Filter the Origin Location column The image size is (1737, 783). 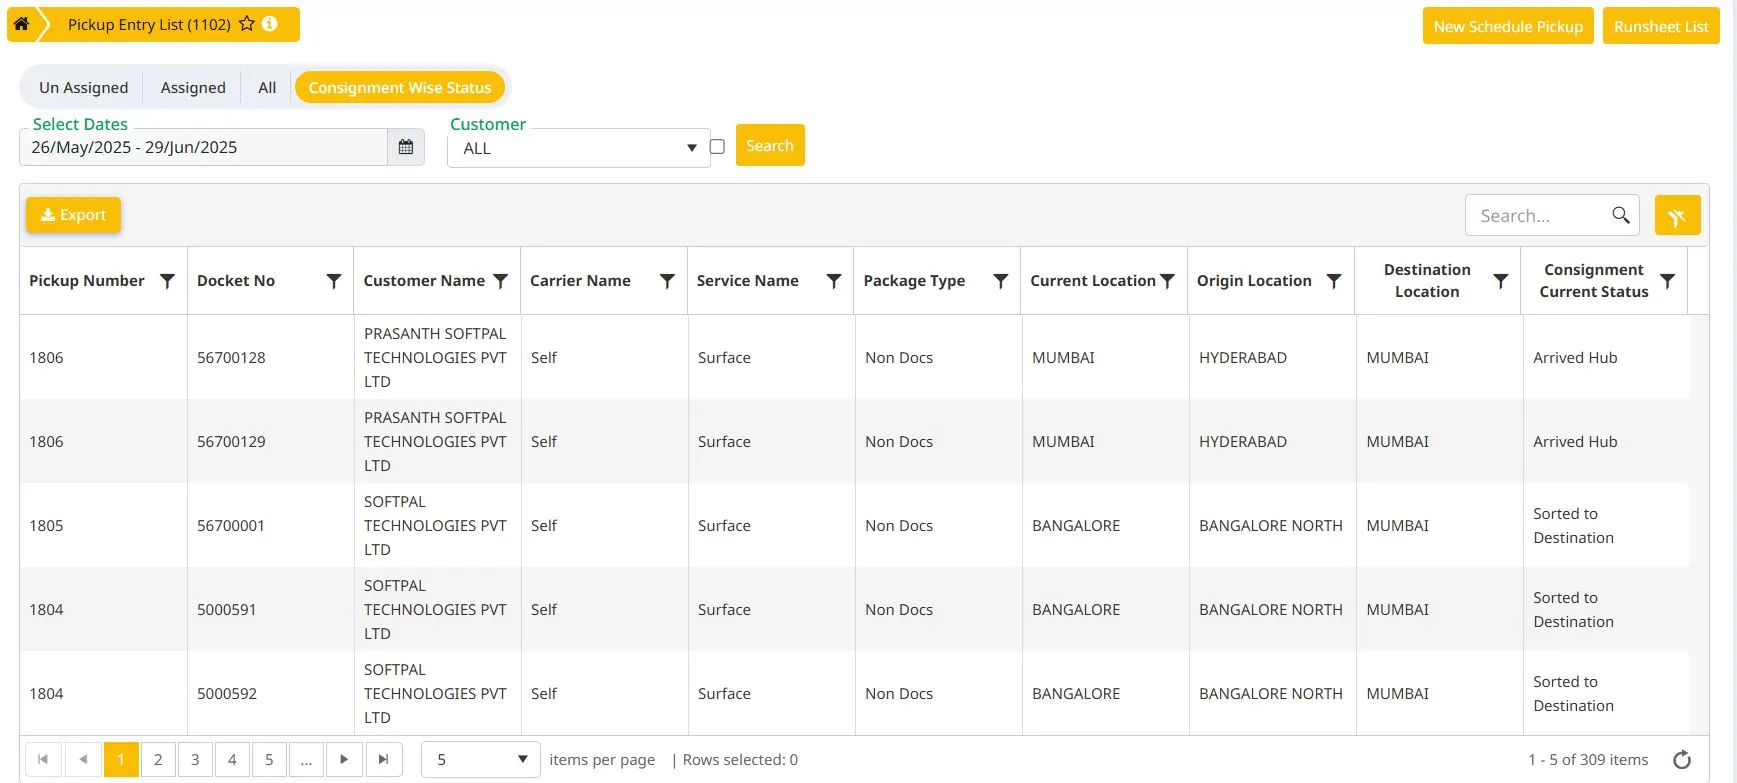pos(1333,281)
